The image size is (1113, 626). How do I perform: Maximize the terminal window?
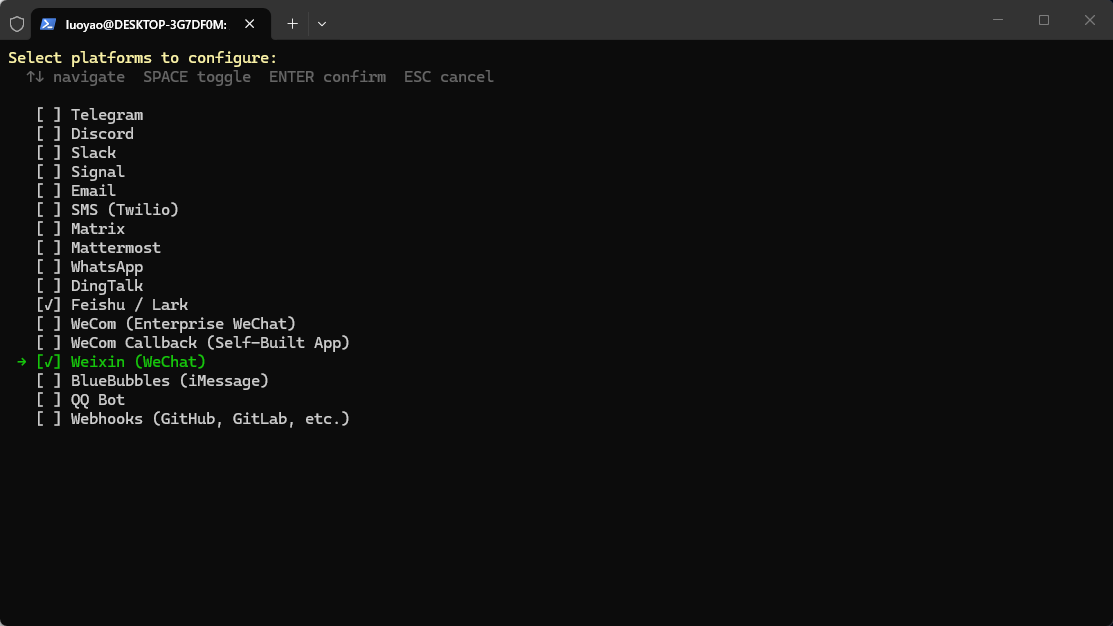click(1043, 20)
